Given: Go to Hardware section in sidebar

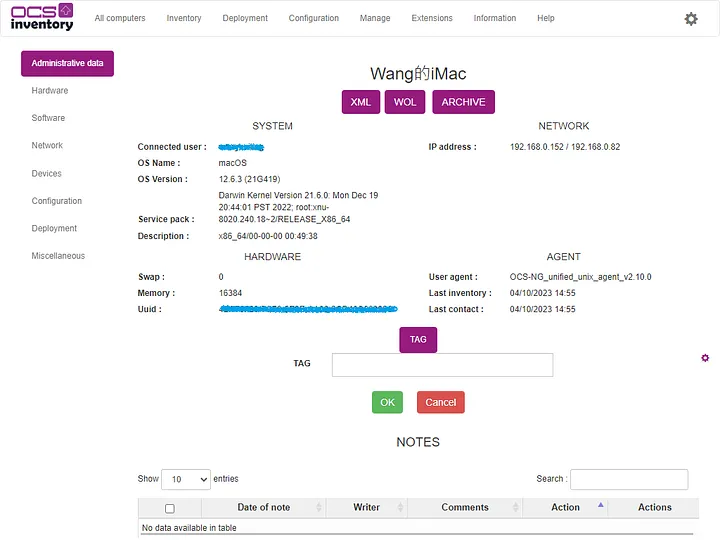Looking at the screenshot, I should pyautogui.click(x=50, y=90).
